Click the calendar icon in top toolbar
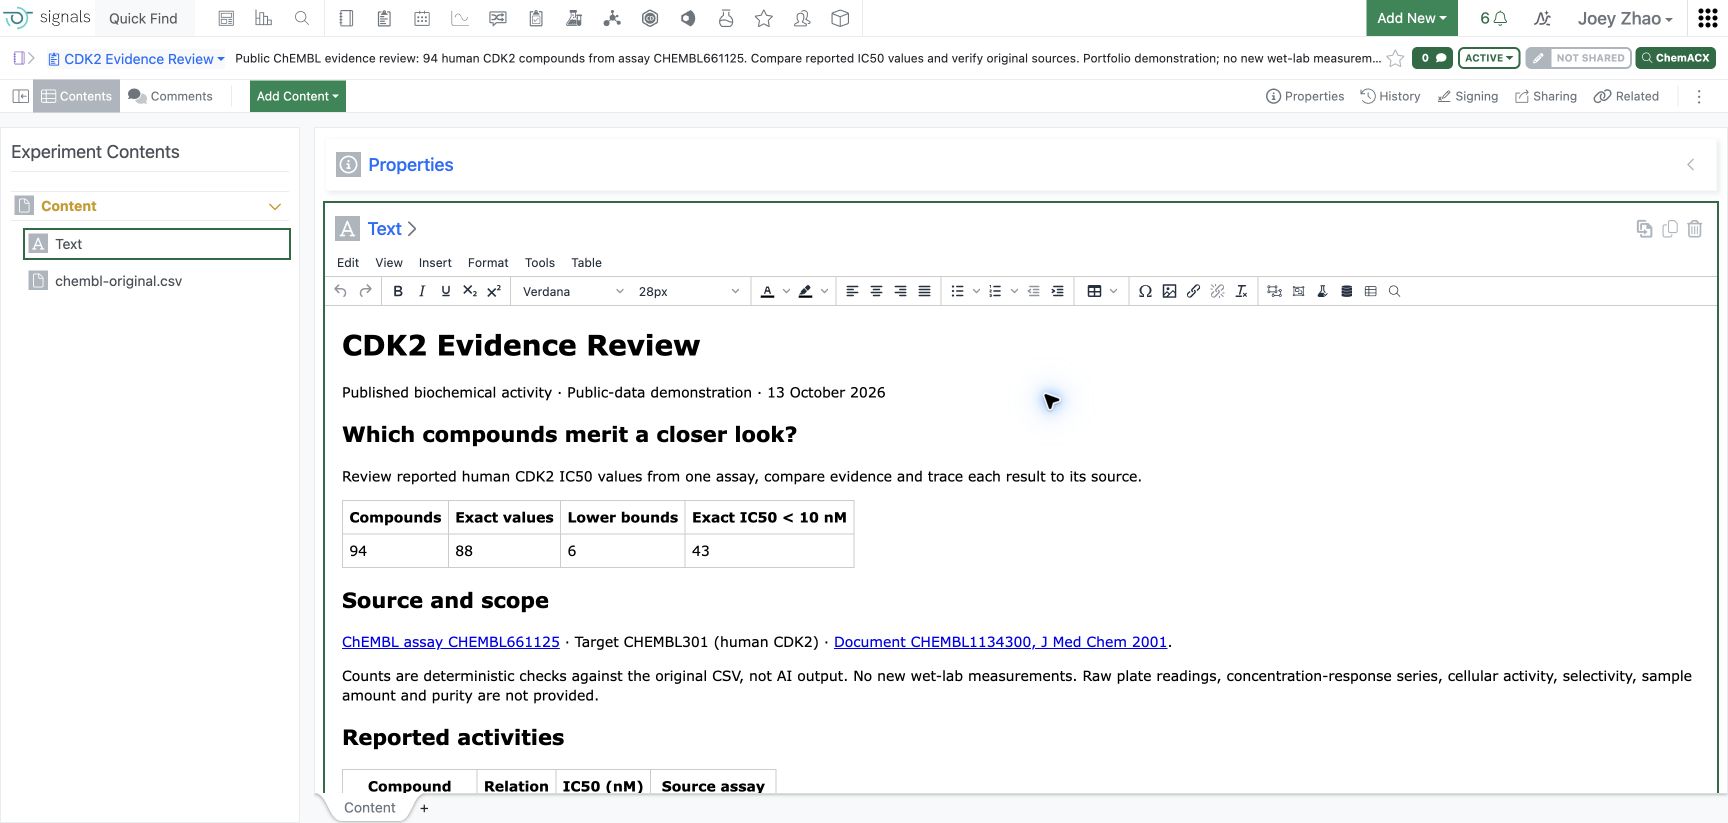1728x823 pixels. (x=422, y=18)
